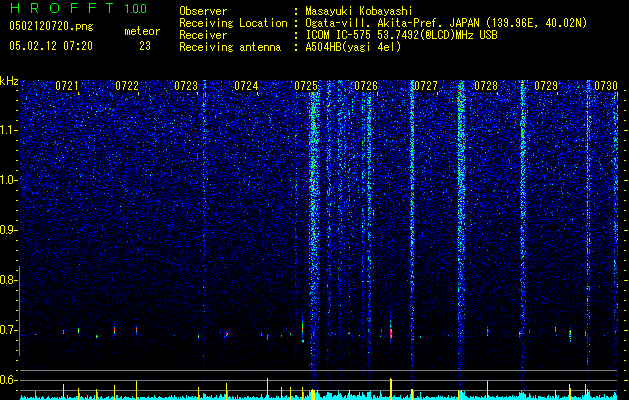Click the date stamp 05.02.12 07:20

pos(51,46)
